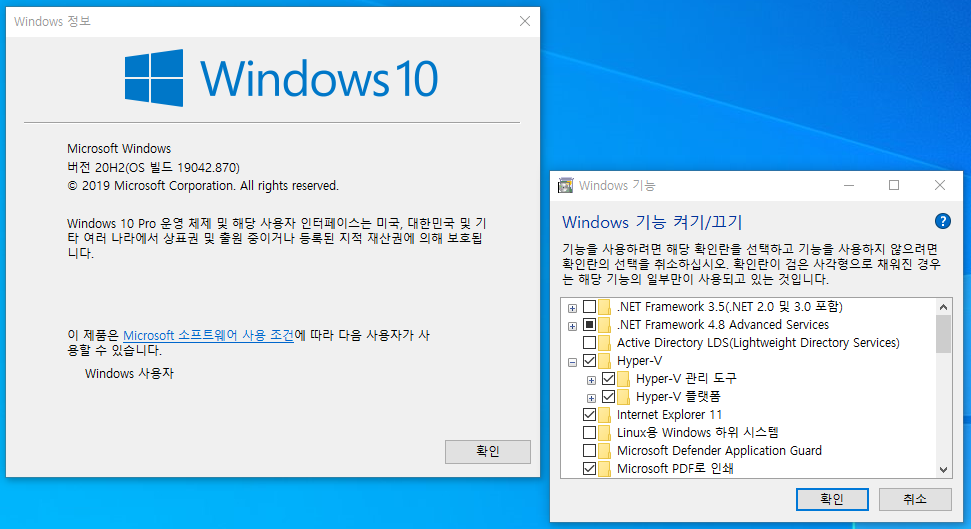
Task: Click folder icon beside Hyper-V
Action: tap(604, 361)
